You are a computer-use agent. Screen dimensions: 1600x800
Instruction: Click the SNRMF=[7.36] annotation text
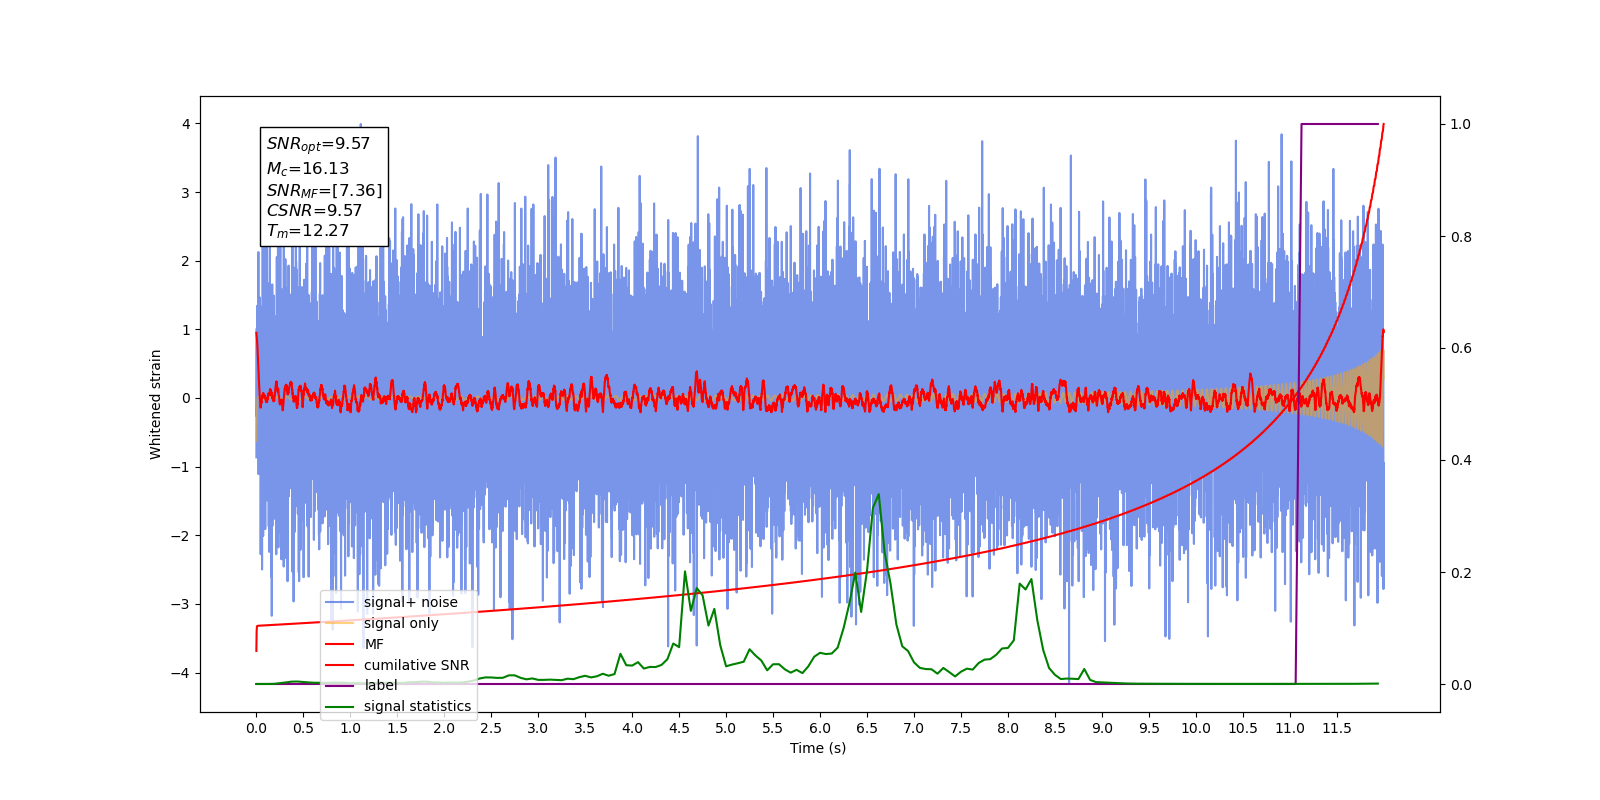pos(324,190)
